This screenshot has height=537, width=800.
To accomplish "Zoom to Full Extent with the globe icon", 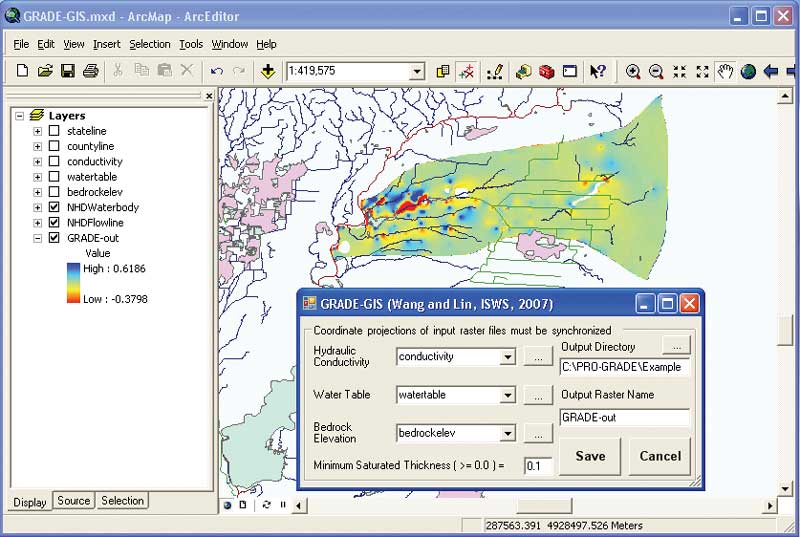I will pos(748,71).
